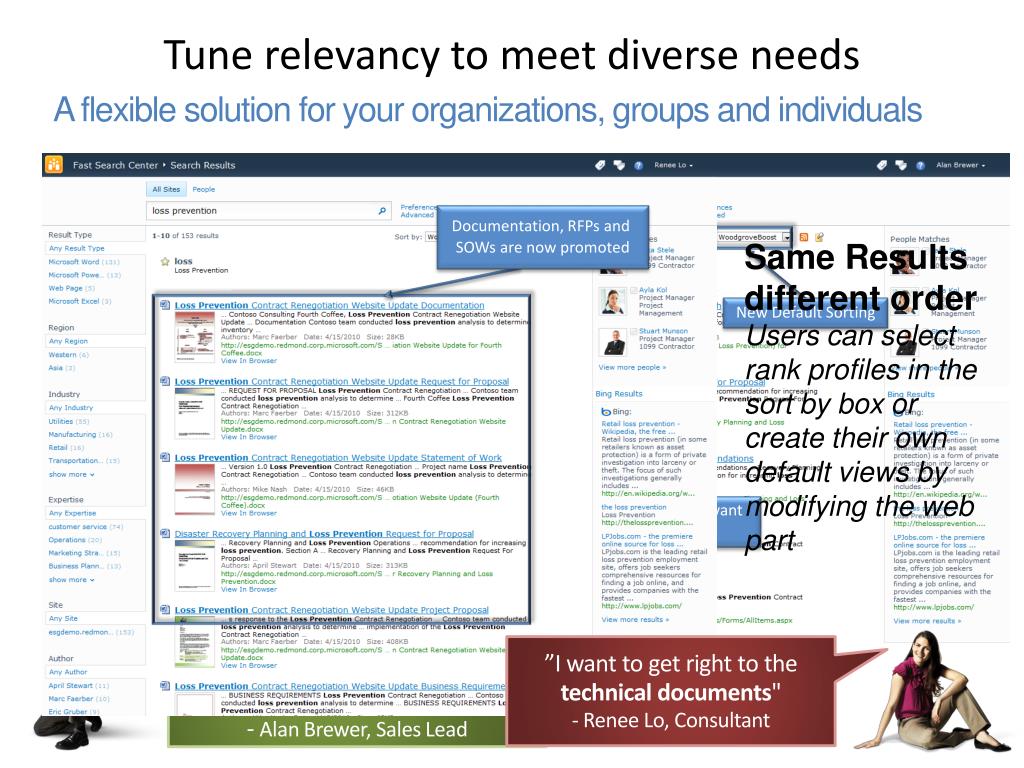The width and height of the screenshot is (1024, 768).
Task: Click the orange RSS feed icon
Action: 804,237
